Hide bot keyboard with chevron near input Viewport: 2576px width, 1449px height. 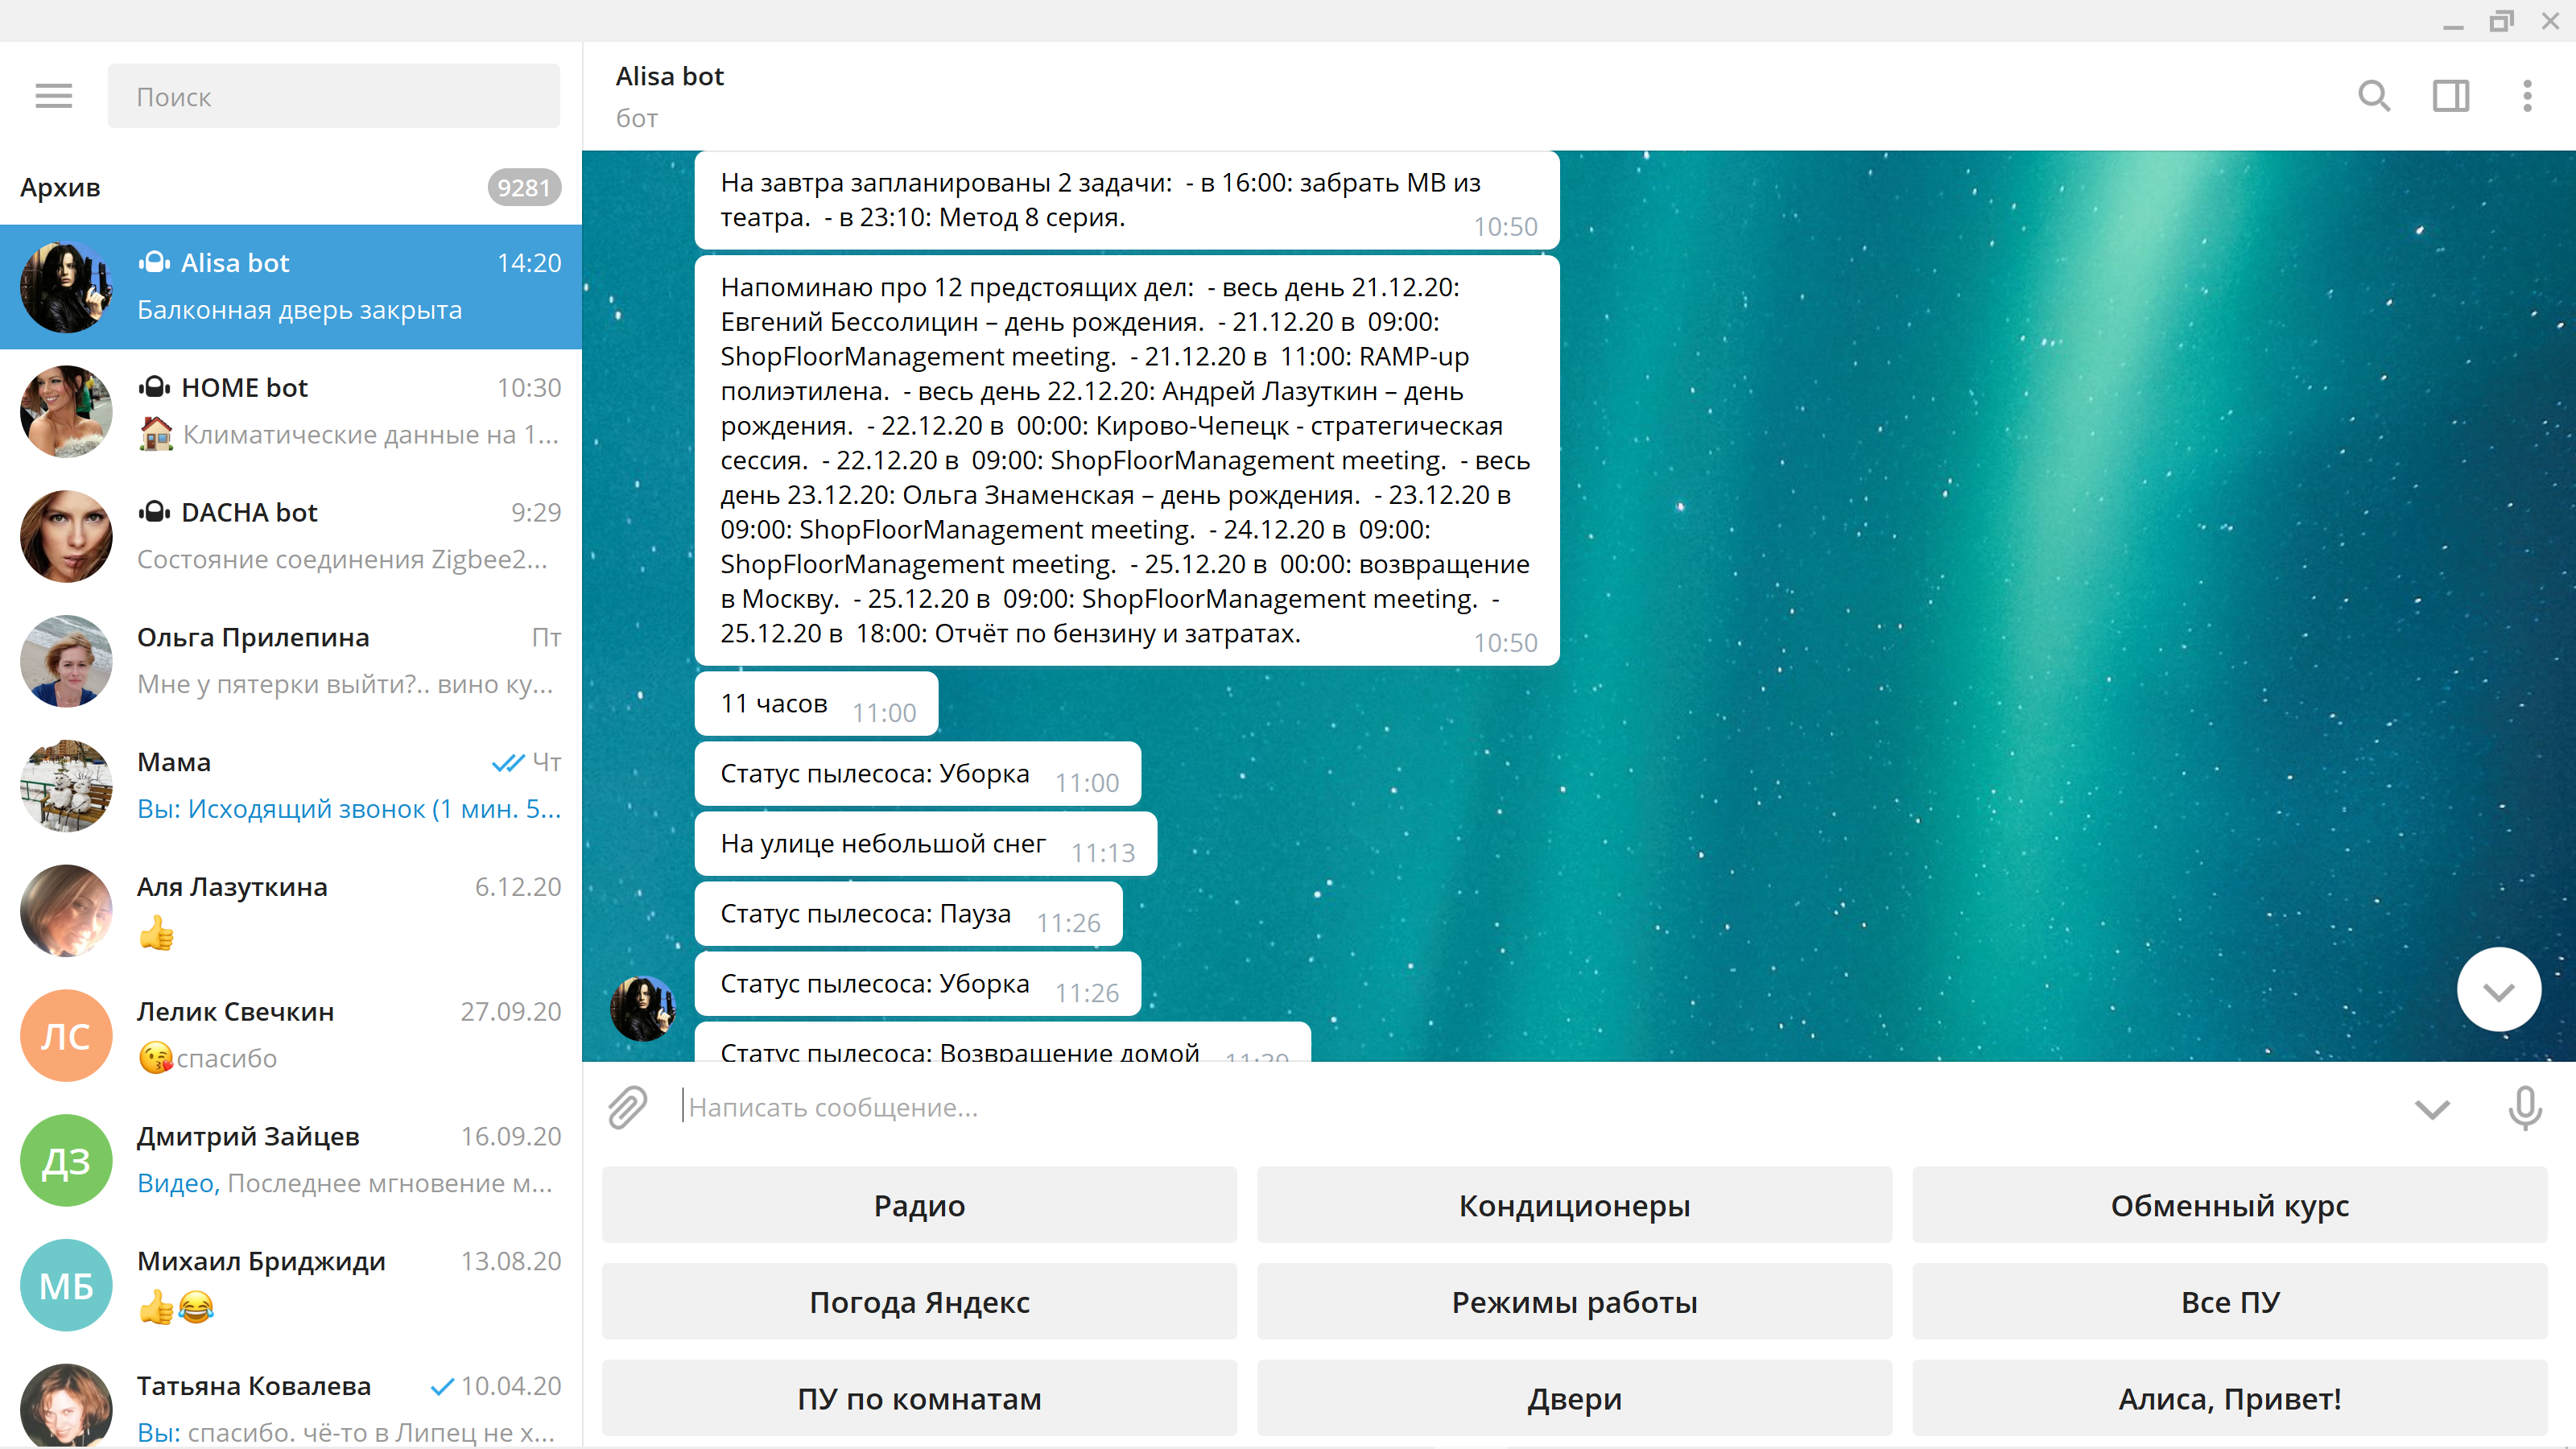click(x=2432, y=1107)
